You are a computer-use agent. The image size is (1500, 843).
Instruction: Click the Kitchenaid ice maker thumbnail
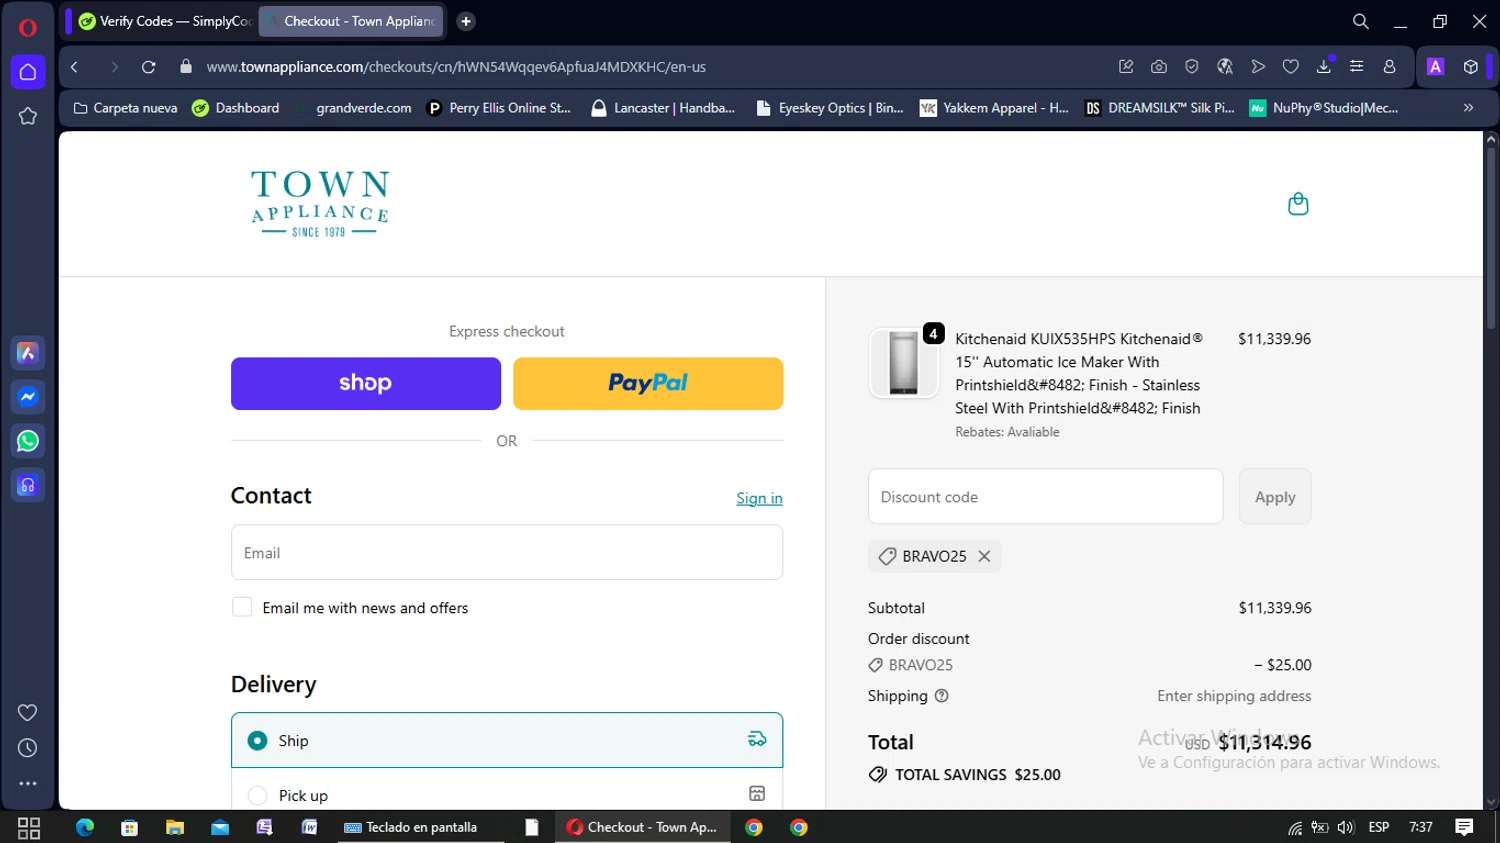pyautogui.click(x=903, y=363)
